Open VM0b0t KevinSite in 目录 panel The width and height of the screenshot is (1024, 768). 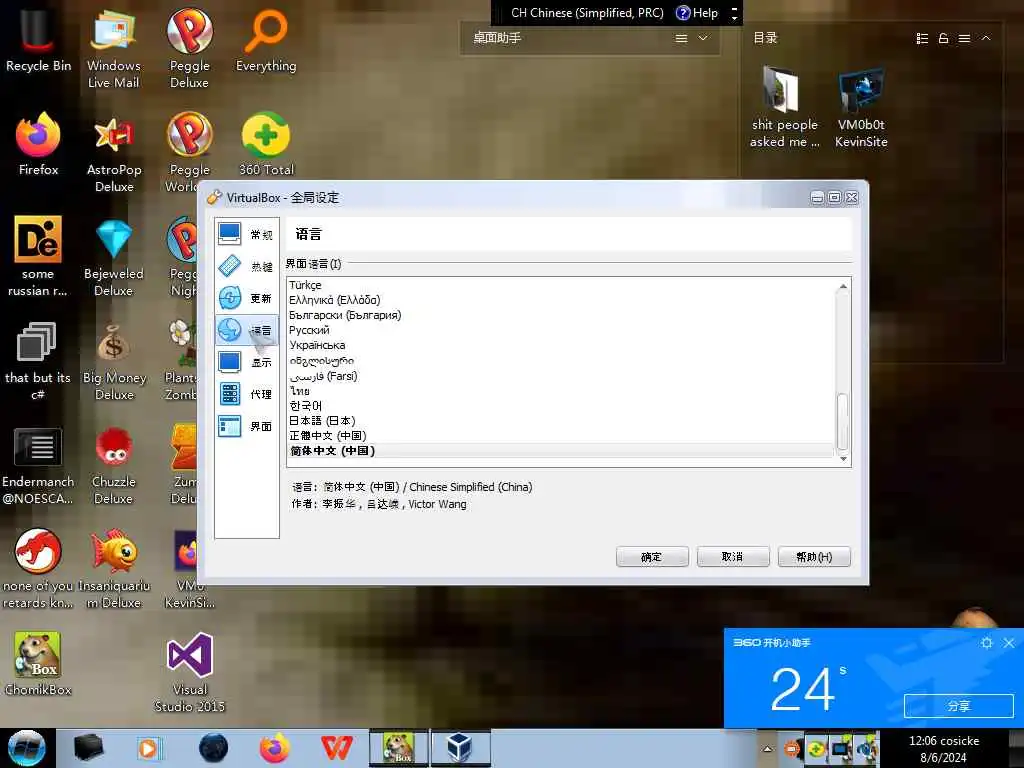861,108
